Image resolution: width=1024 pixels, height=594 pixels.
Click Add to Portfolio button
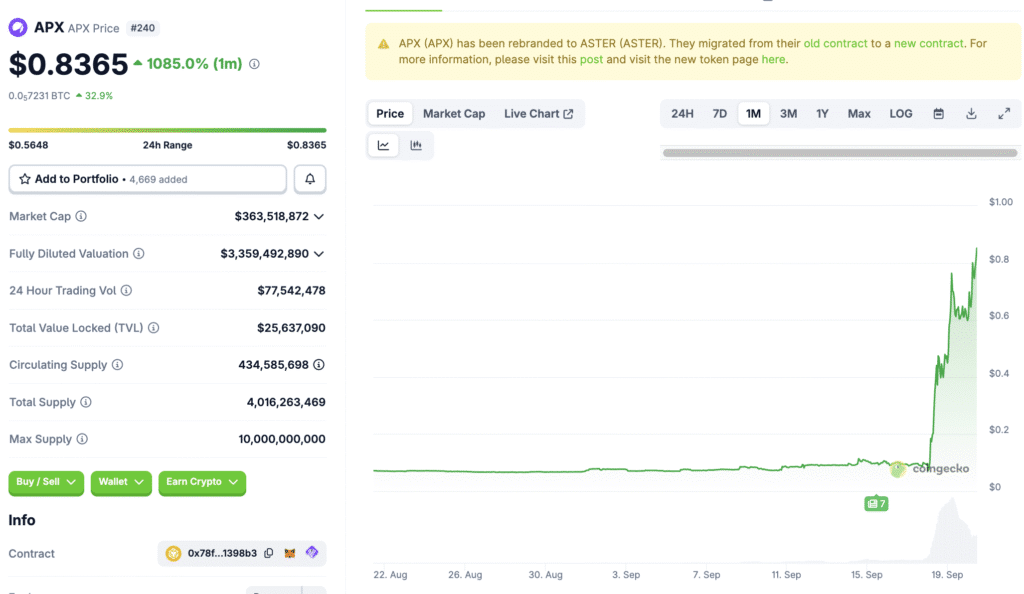148,179
